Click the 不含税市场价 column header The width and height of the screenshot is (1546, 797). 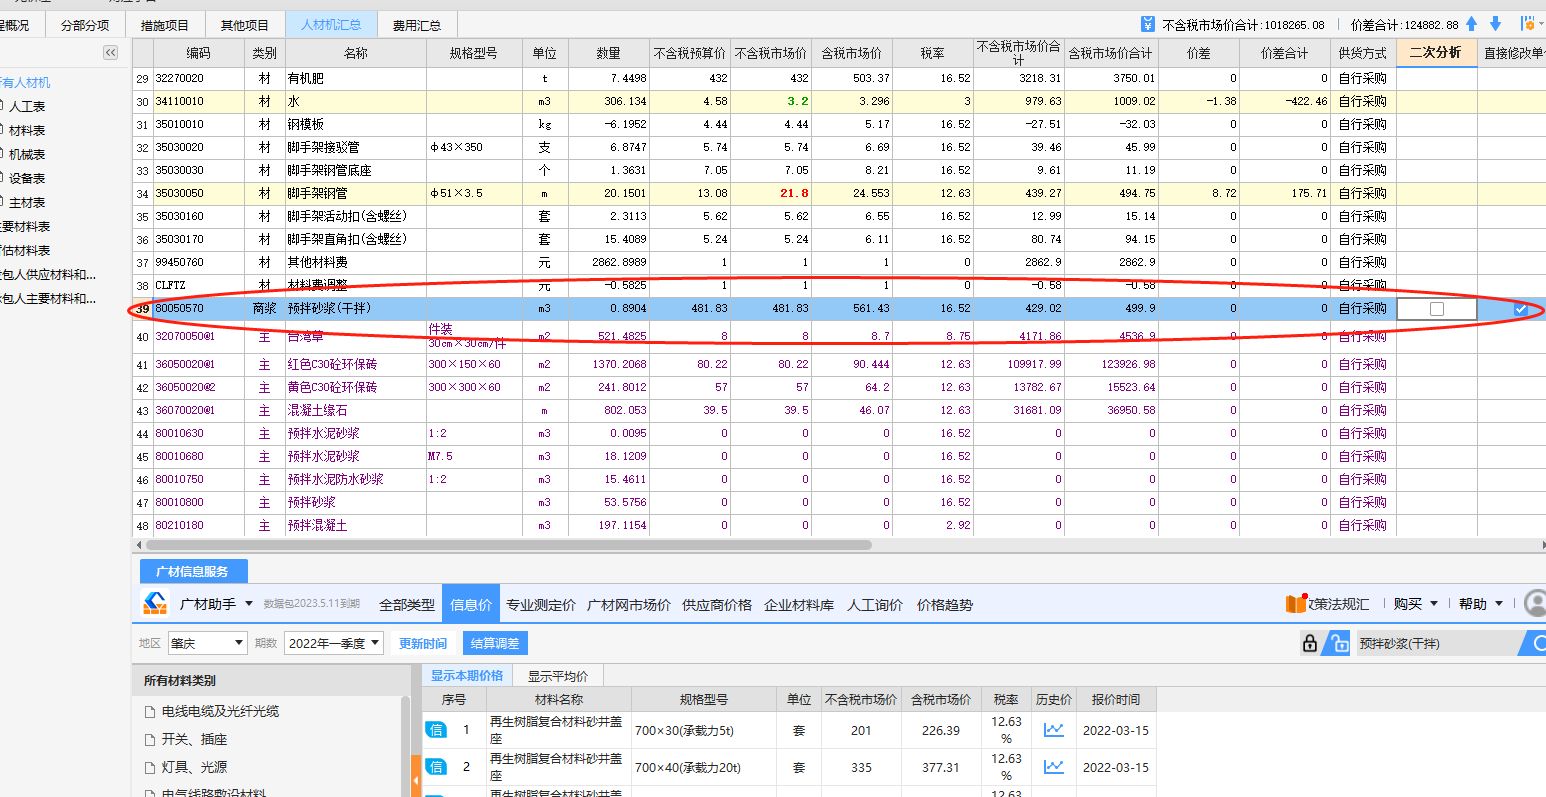click(771, 53)
